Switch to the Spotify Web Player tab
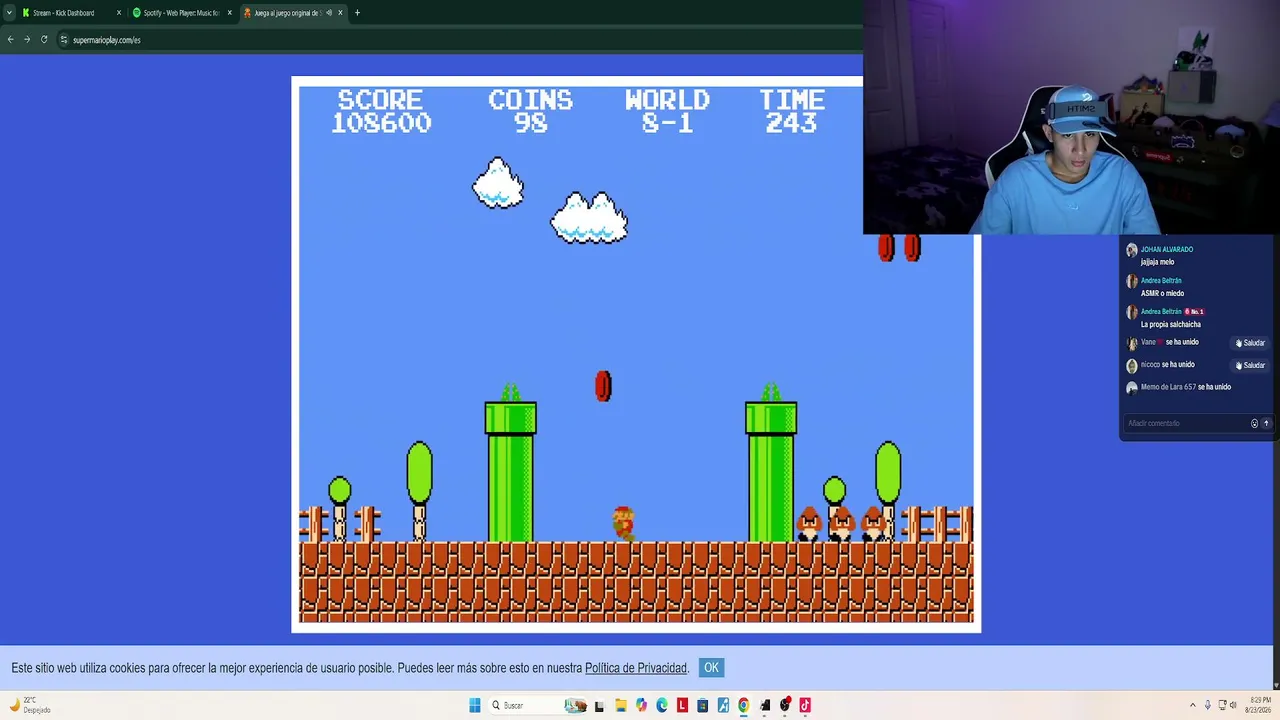Screen dimensions: 1280x720 (182, 13)
